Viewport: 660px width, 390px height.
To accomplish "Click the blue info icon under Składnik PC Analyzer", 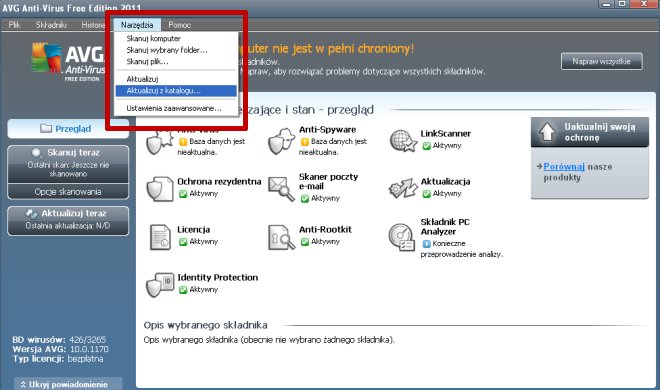I will tap(426, 244).
